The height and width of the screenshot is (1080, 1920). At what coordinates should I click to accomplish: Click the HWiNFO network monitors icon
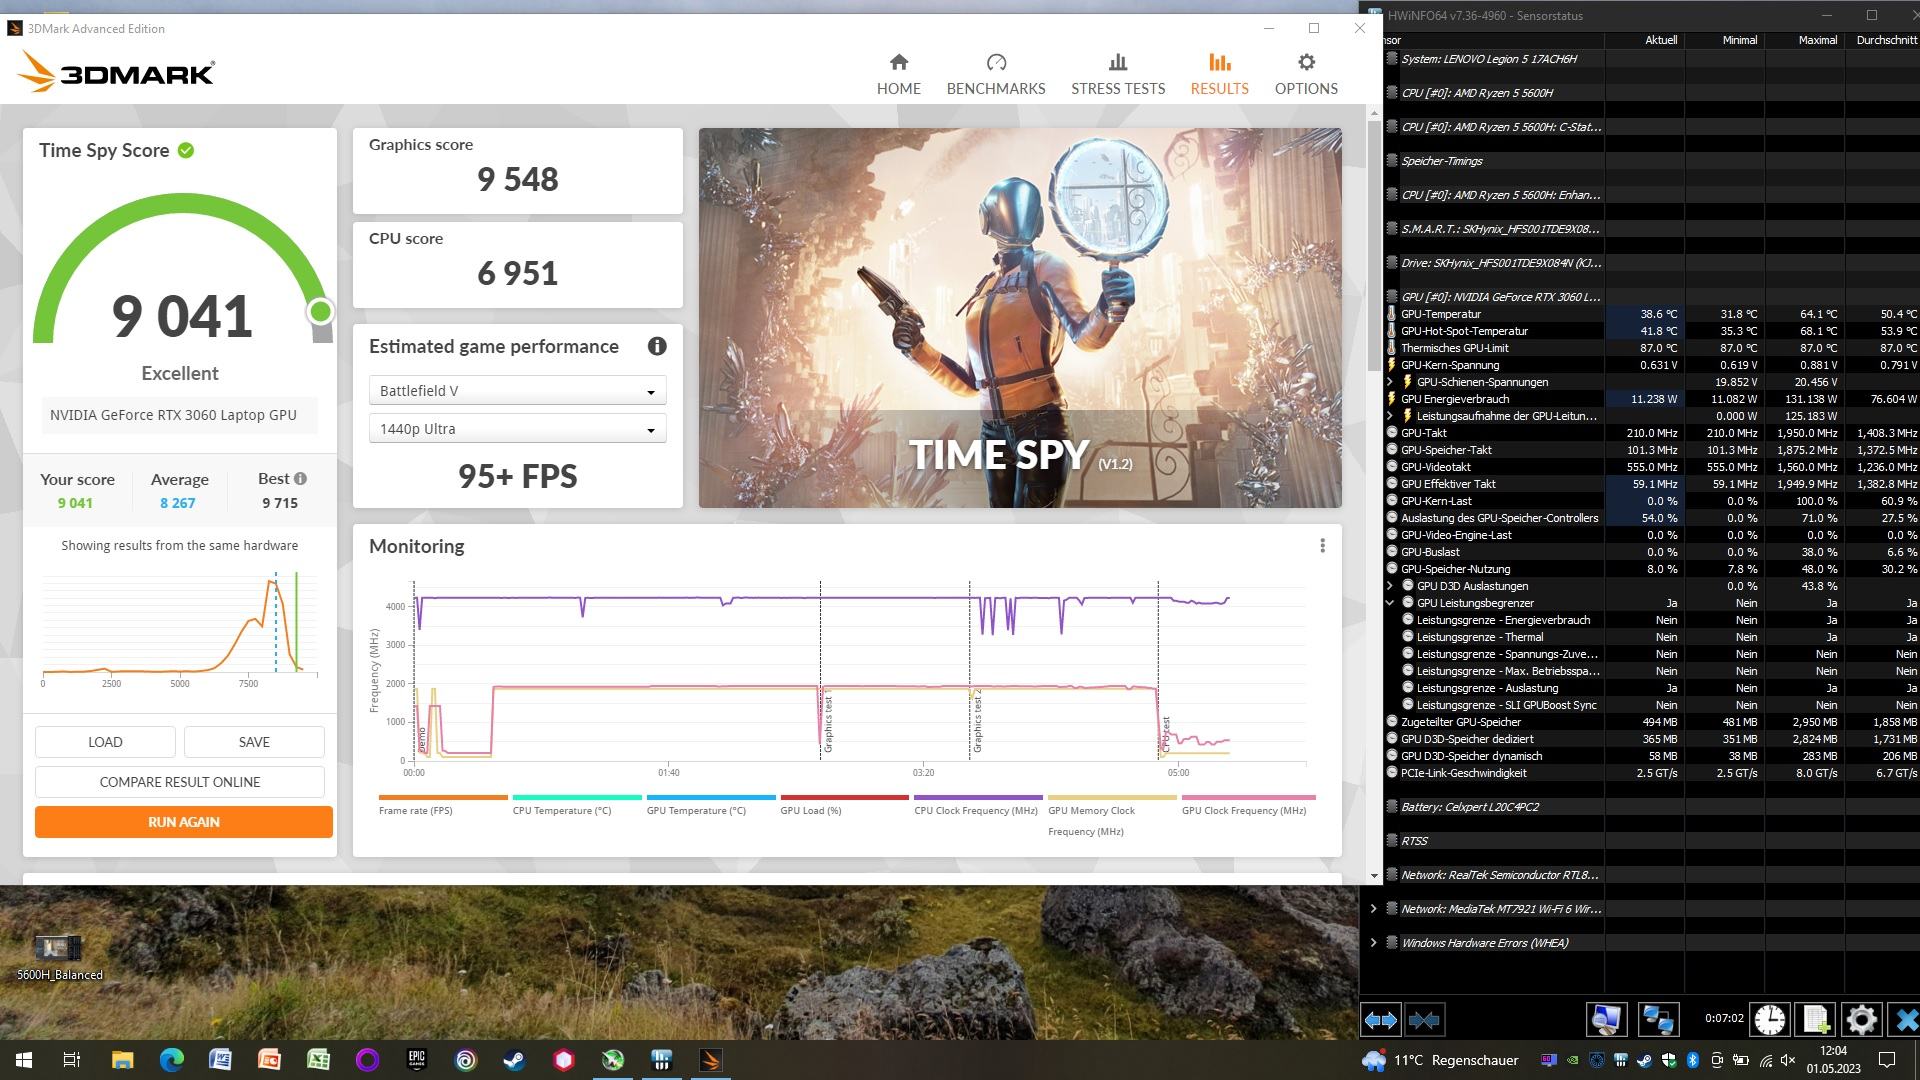click(x=1657, y=1019)
